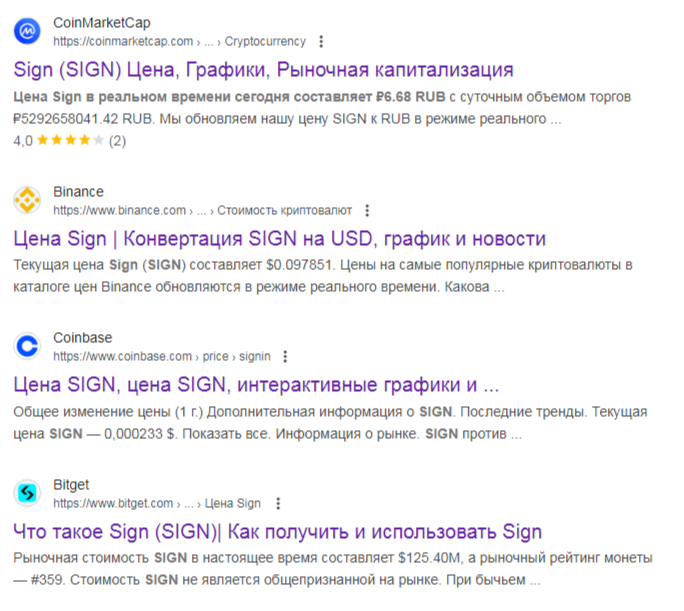Click the Bitget site name text
The image size is (684, 611).
(71, 484)
